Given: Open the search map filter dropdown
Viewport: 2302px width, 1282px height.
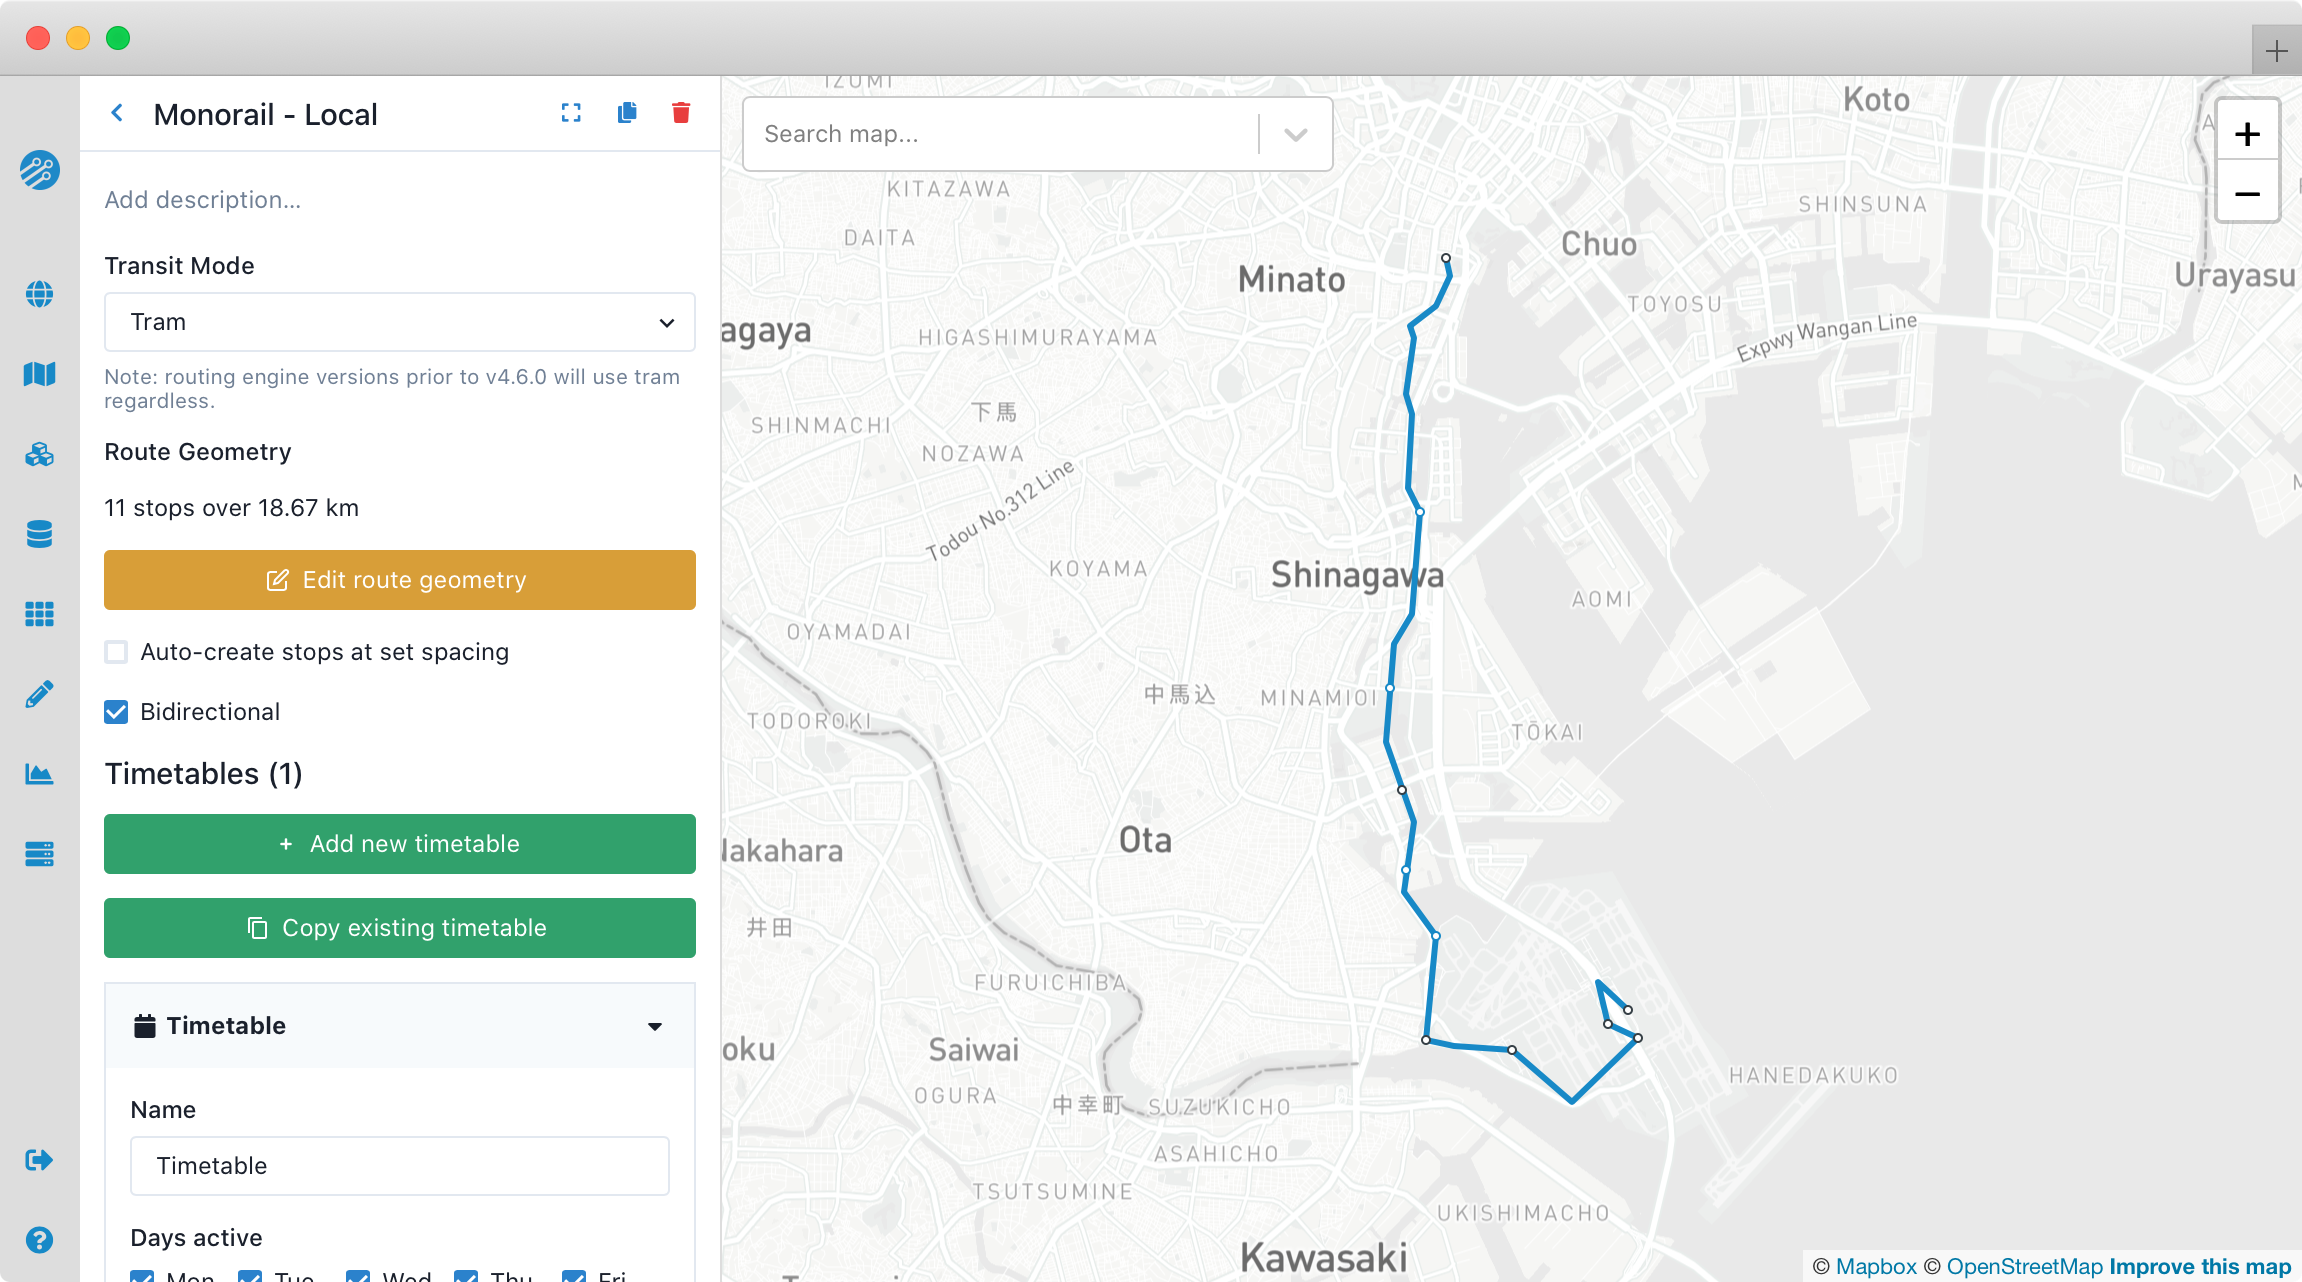Looking at the screenshot, I should click(1295, 133).
